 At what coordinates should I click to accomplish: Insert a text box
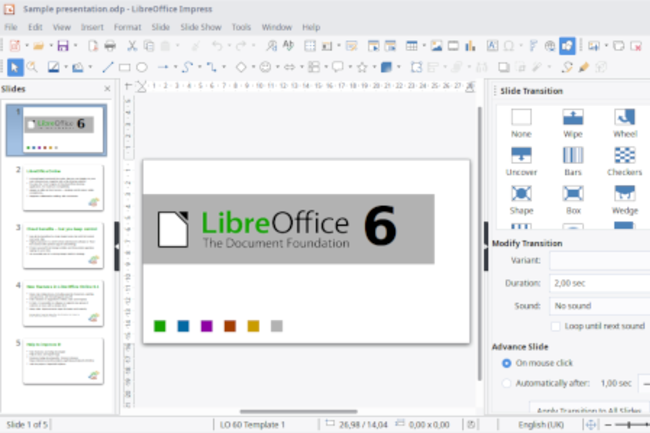point(492,46)
